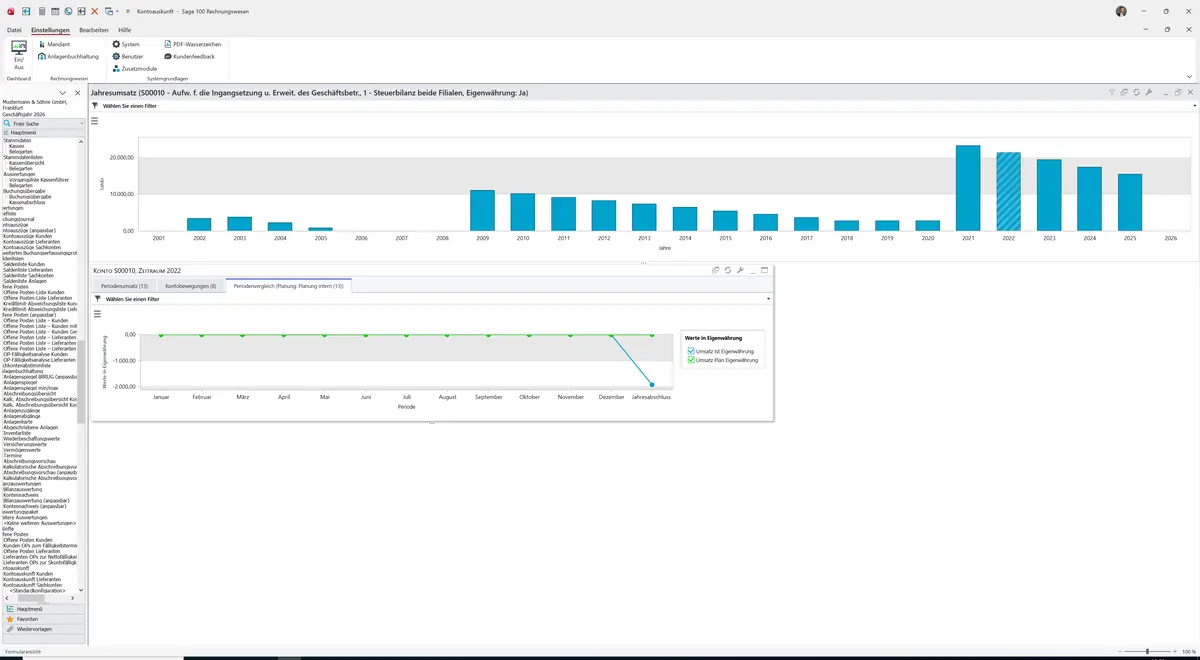Click the red Sage app icon
The height and width of the screenshot is (660, 1200).
(x=9, y=11)
